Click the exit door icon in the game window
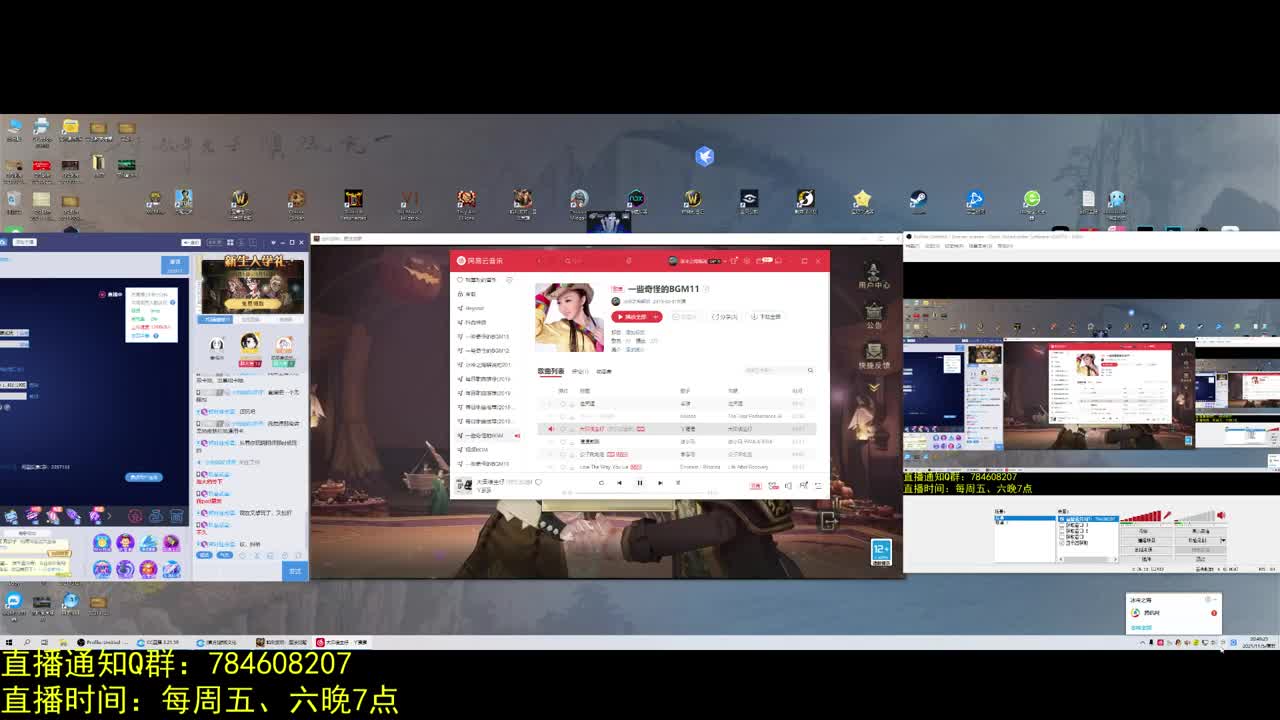Image resolution: width=1280 pixels, height=720 pixels. [x=828, y=520]
